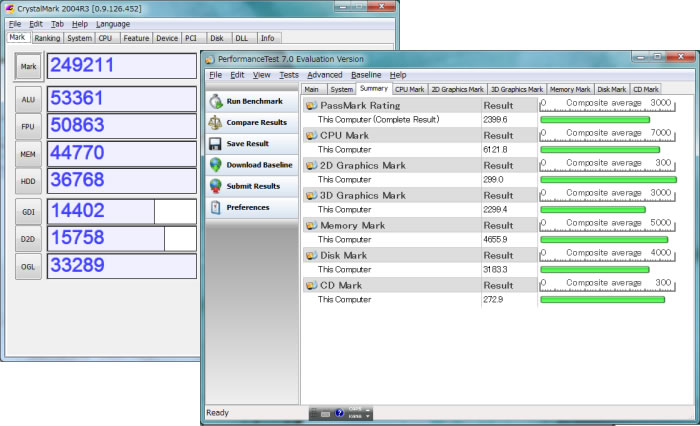Click the Preferences icon in the sidebar
This screenshot has width=700, height=426.
(216, 207)
